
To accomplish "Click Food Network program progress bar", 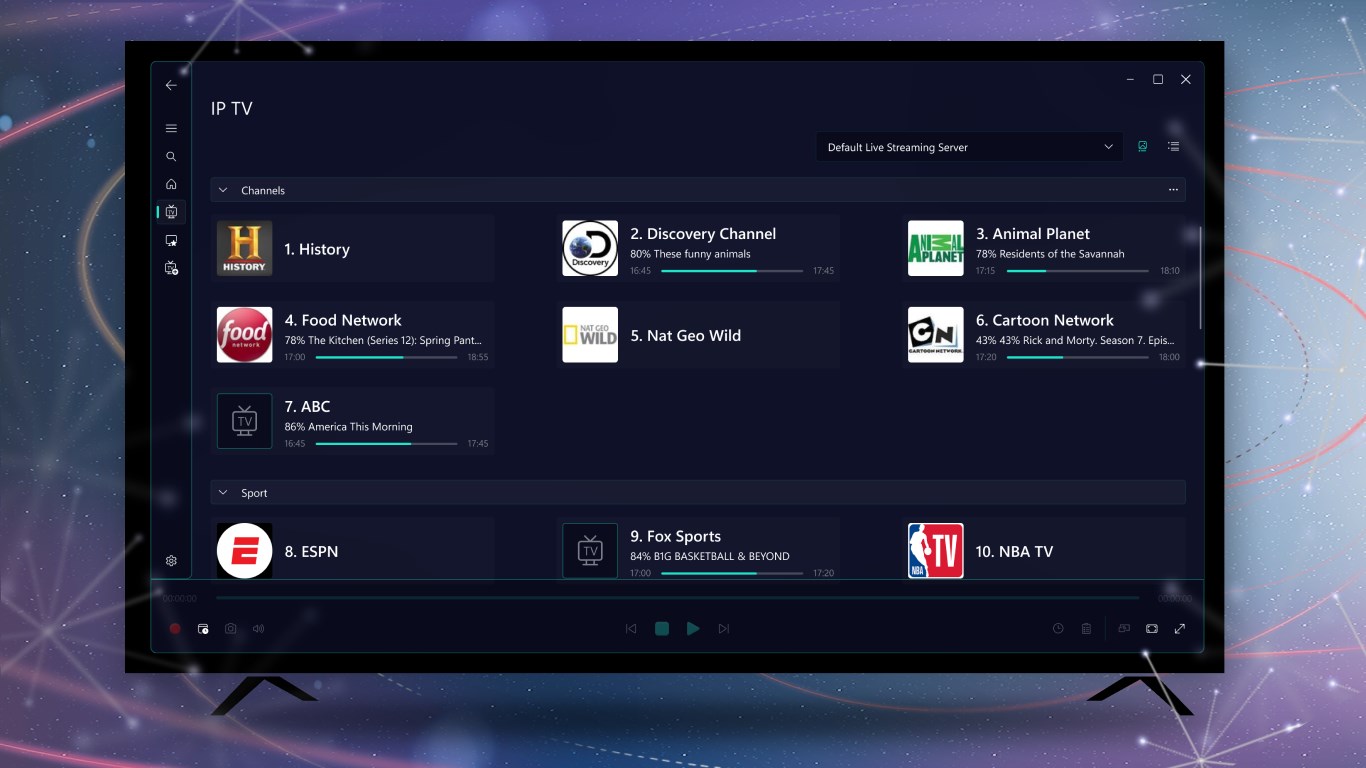I will (386, 357).
